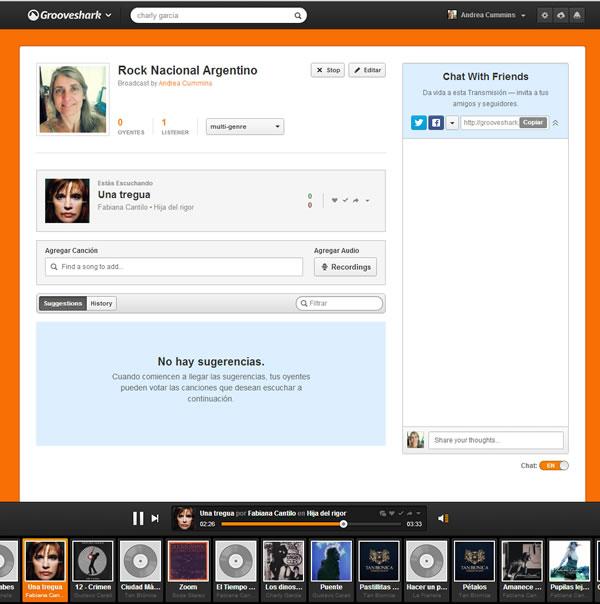The width and height of the screenshot is (600, 604).
Task: Select queue item Pétalos
Action: pyautogui.click(x=474, y=569)
